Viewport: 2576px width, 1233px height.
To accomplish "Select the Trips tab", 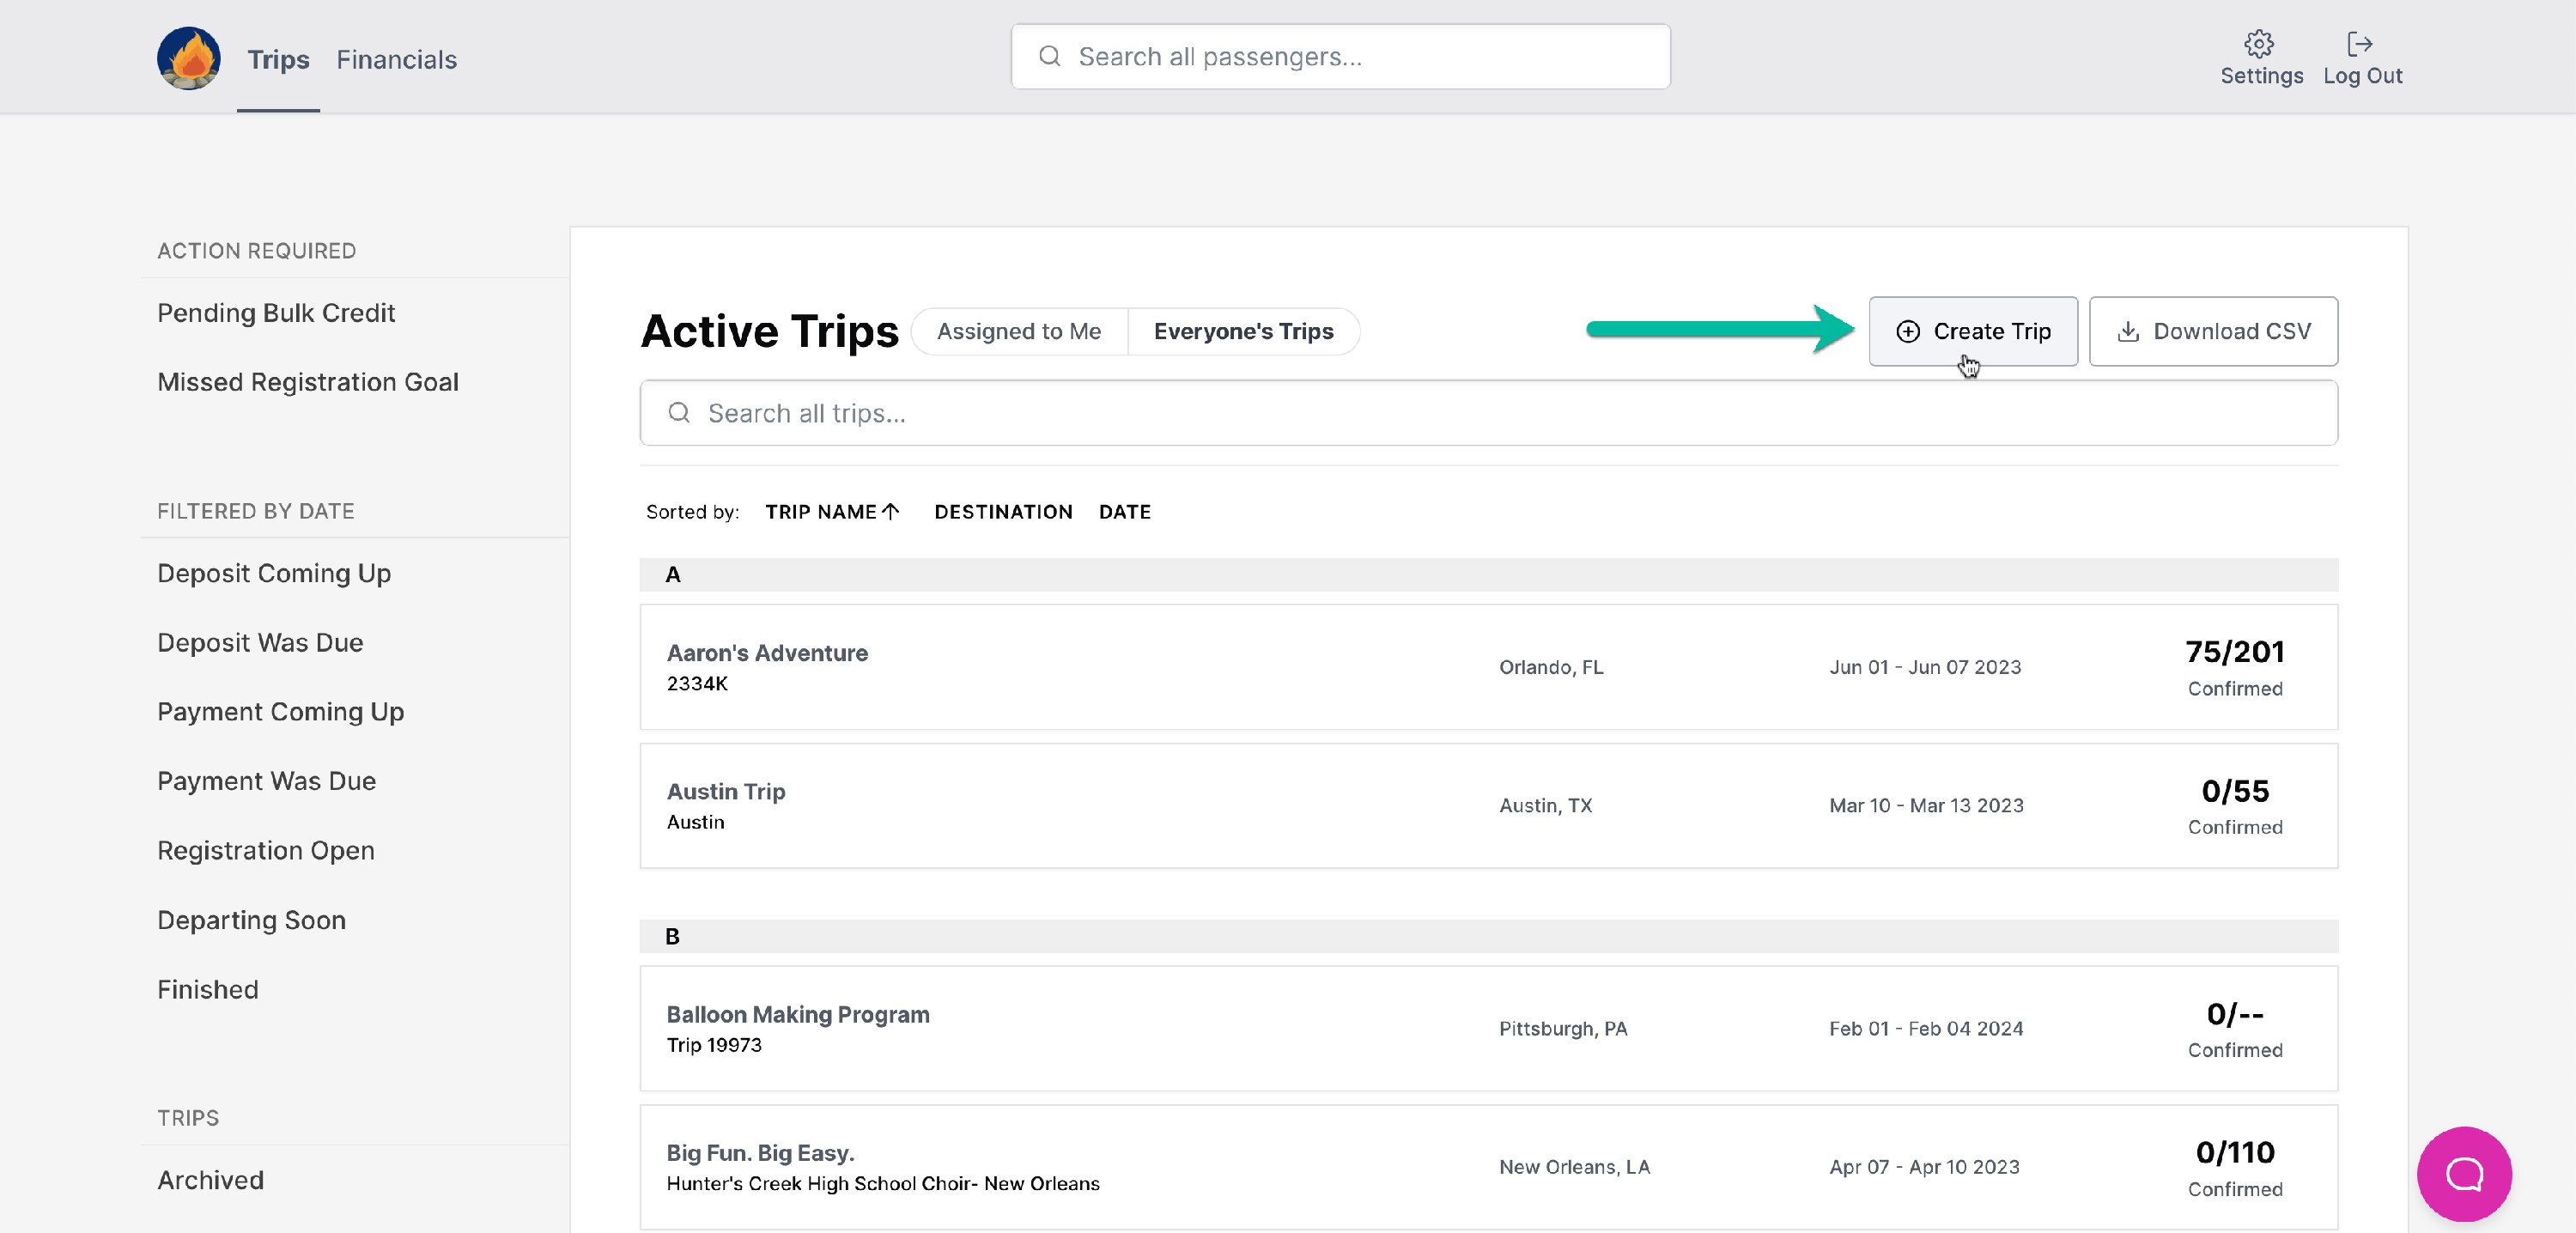I will point(278,60).
